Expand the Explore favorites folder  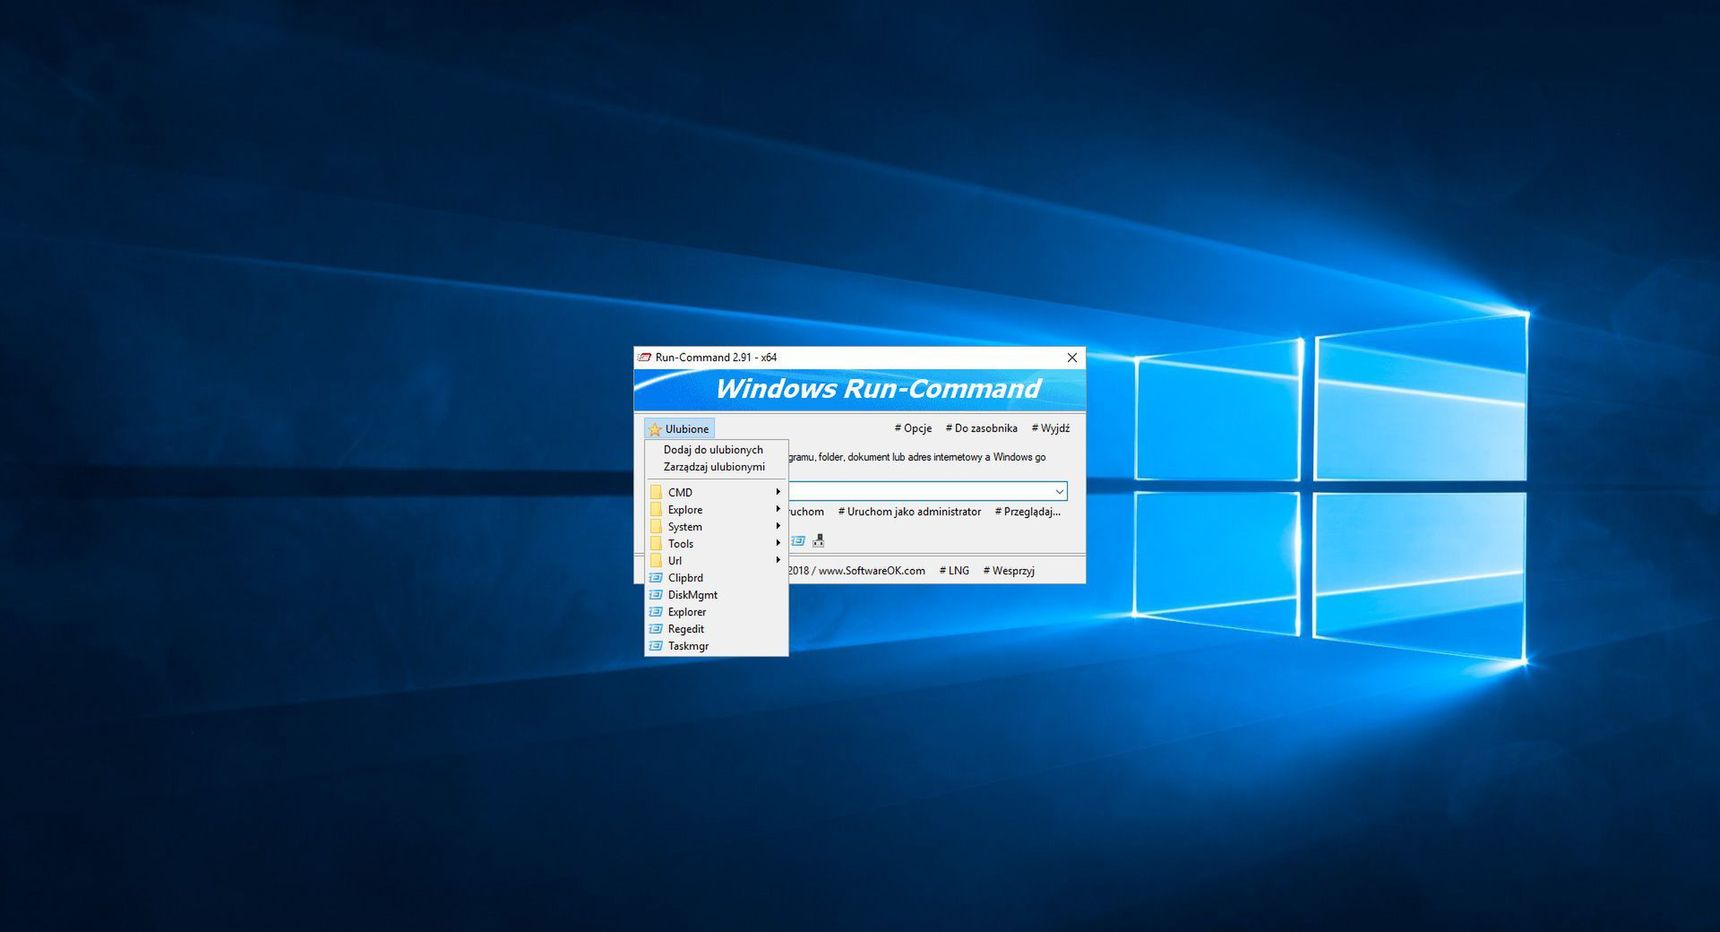(716, 510)
